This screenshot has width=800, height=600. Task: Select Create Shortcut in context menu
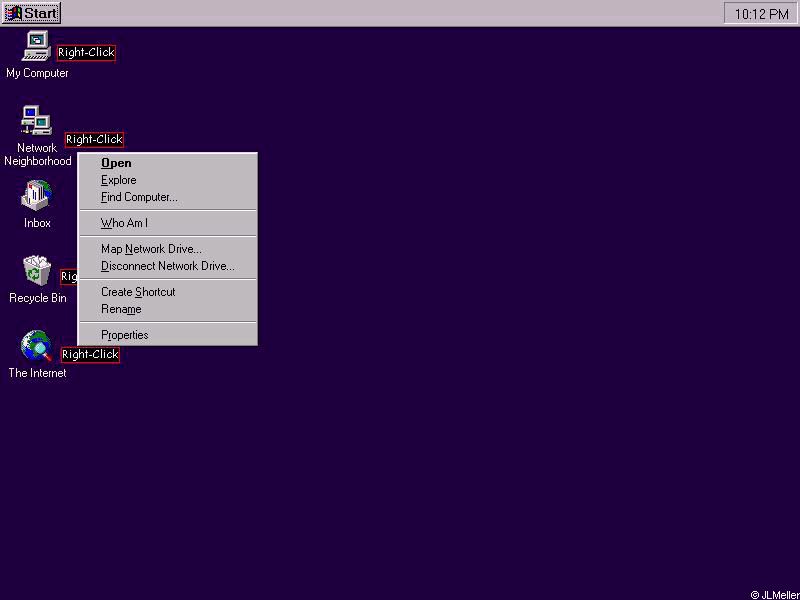tap(167, 292)
